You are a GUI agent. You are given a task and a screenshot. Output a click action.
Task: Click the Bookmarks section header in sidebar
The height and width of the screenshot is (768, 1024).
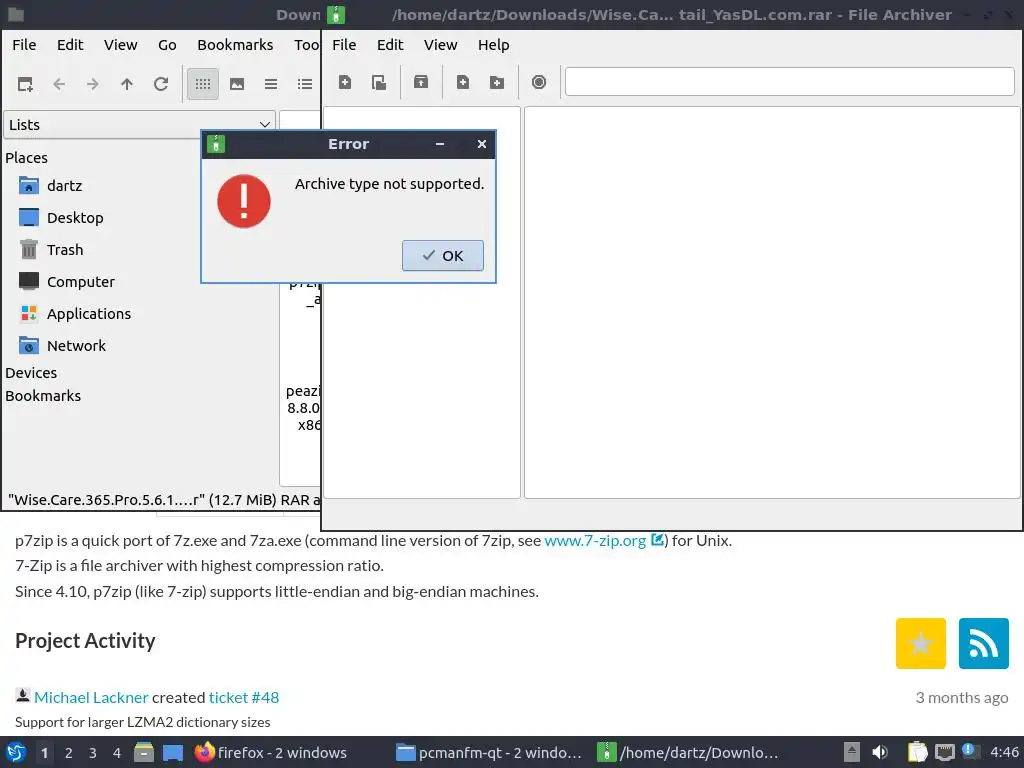43,396
